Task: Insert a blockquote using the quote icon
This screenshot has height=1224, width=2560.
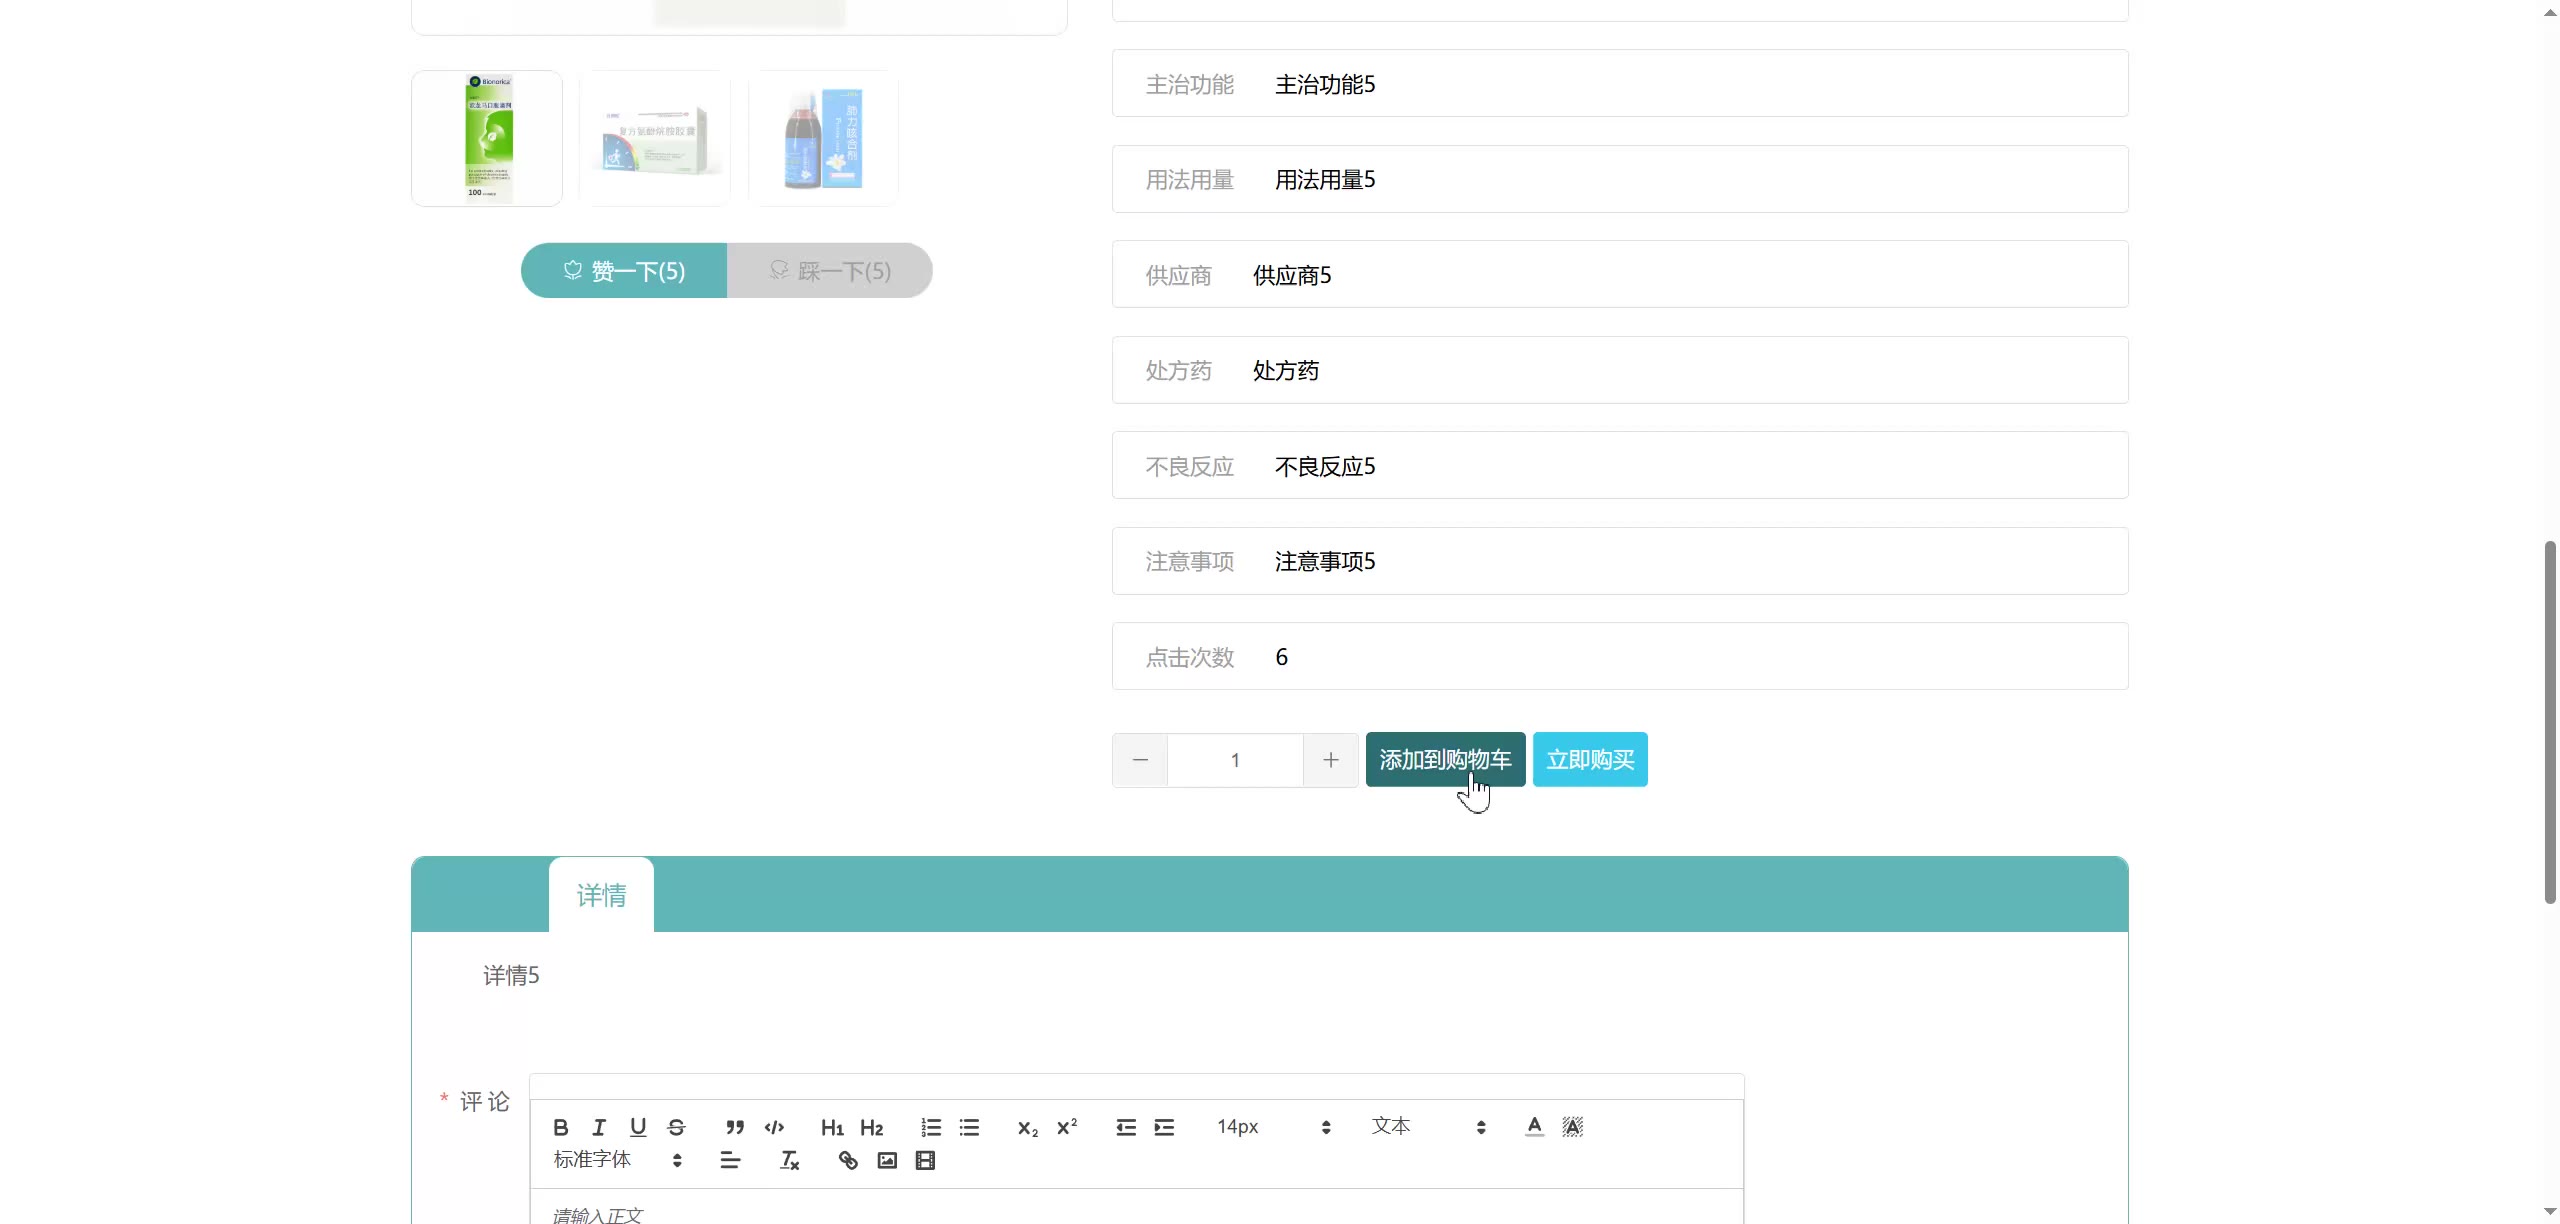Action: point(735,1127)
